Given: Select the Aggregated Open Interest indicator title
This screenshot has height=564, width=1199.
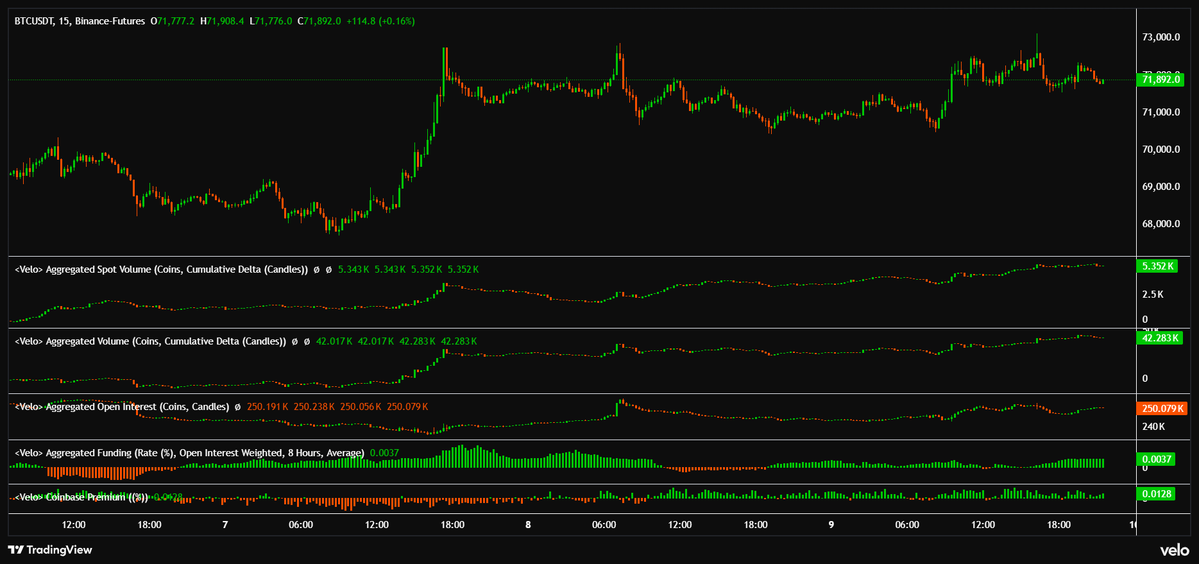Looking at the screenshot, I should point(122,406).
